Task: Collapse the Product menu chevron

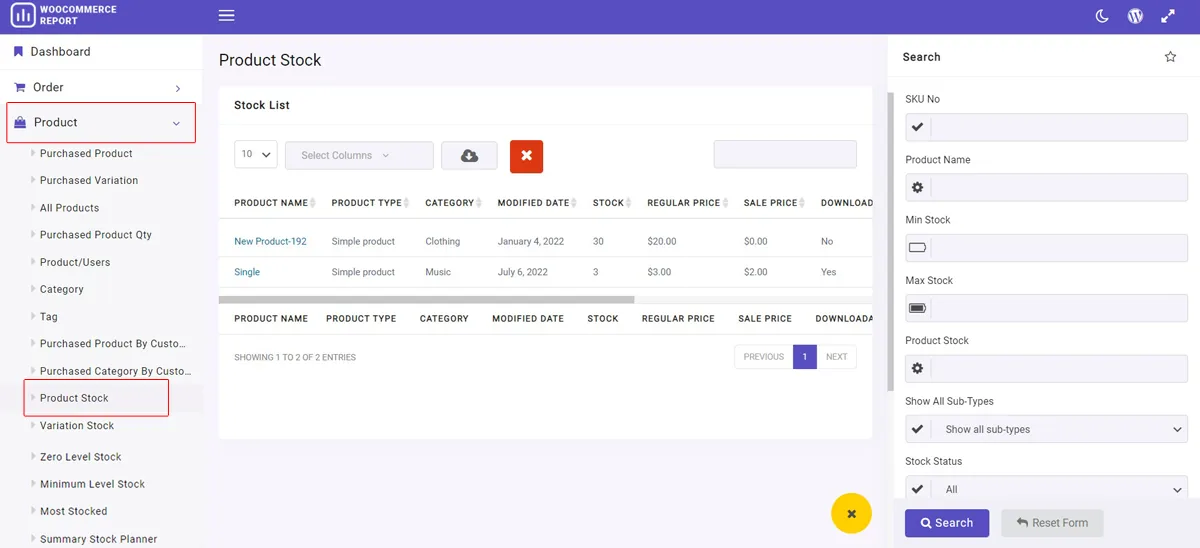Action: (176, 124)
